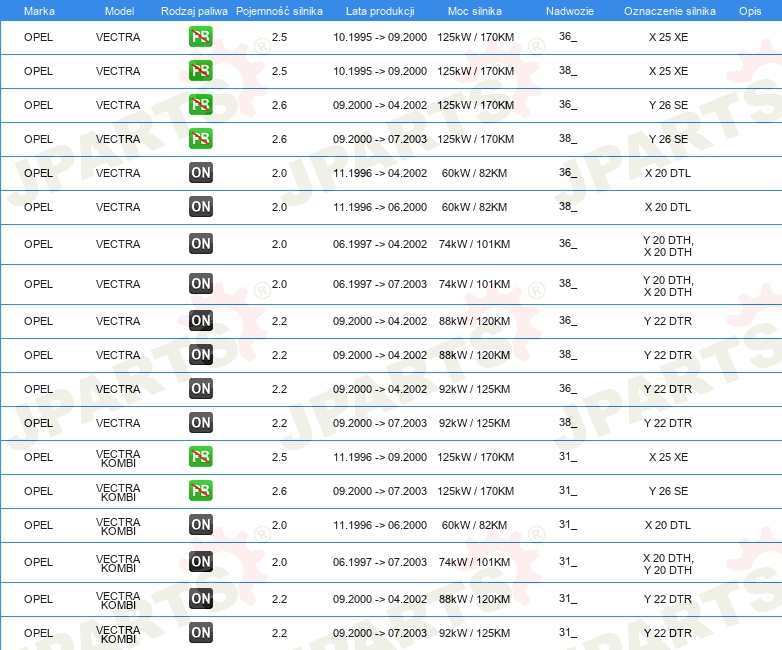Screen dimensions: 782x650
Task: Select diesel ON icon in 88kW body 36_ row
Action: pyautogui.click(x=200, y=321)
